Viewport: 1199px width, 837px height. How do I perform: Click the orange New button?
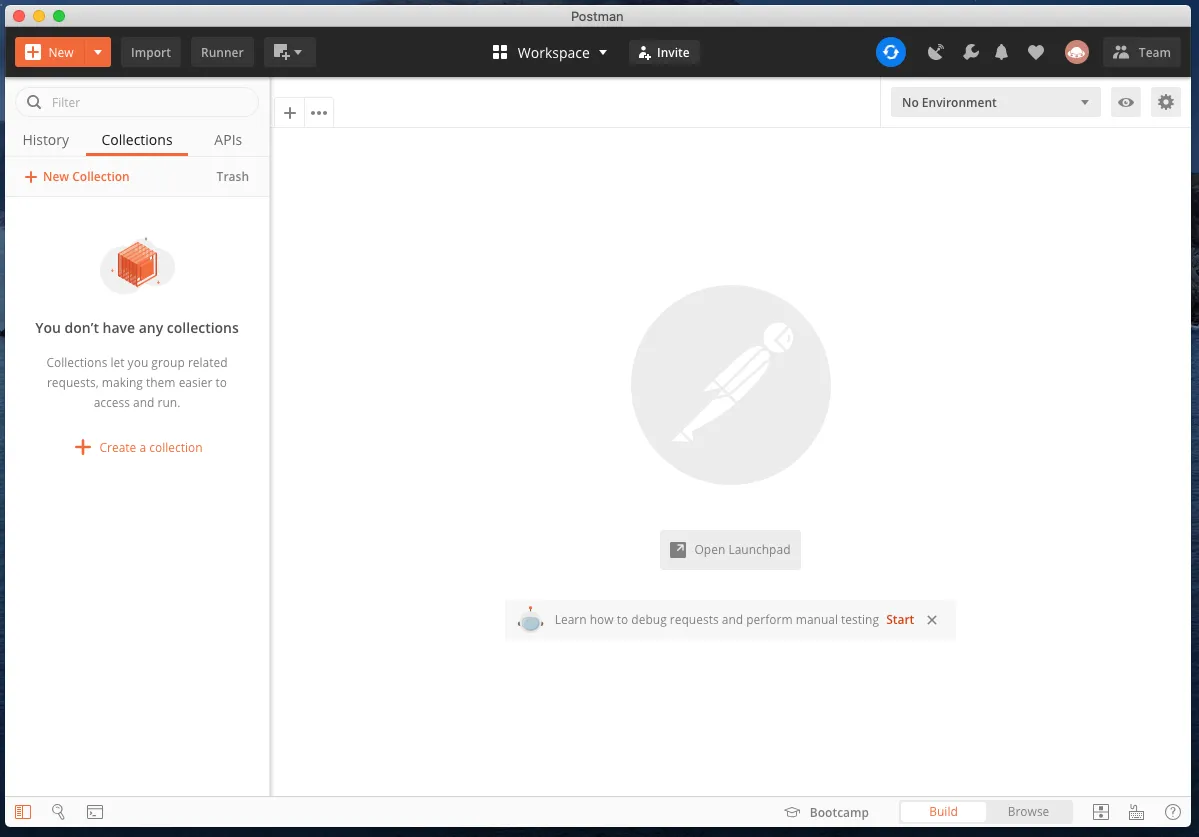click(x=50, y=52)
